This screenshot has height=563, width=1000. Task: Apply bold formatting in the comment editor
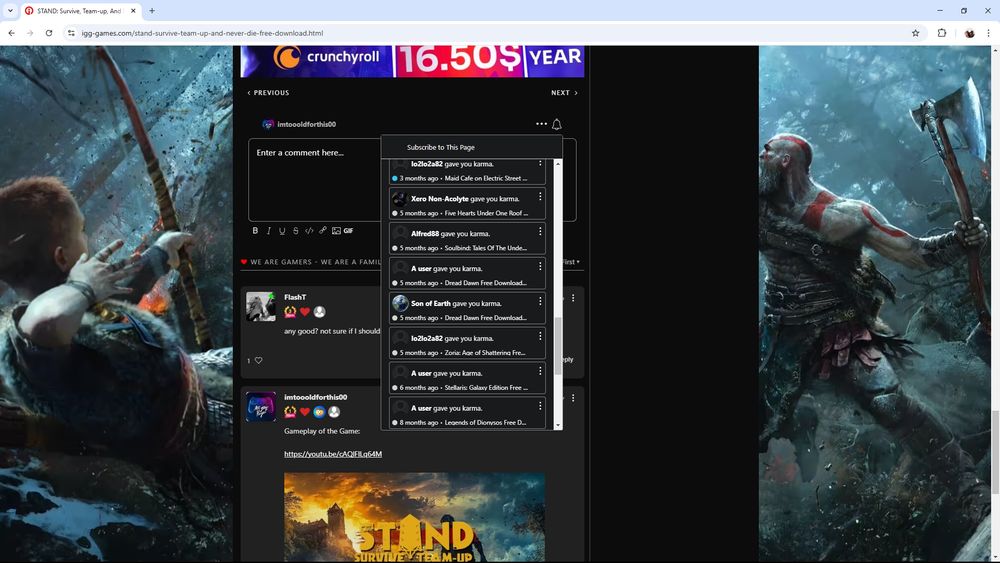[x=255, y=231]
